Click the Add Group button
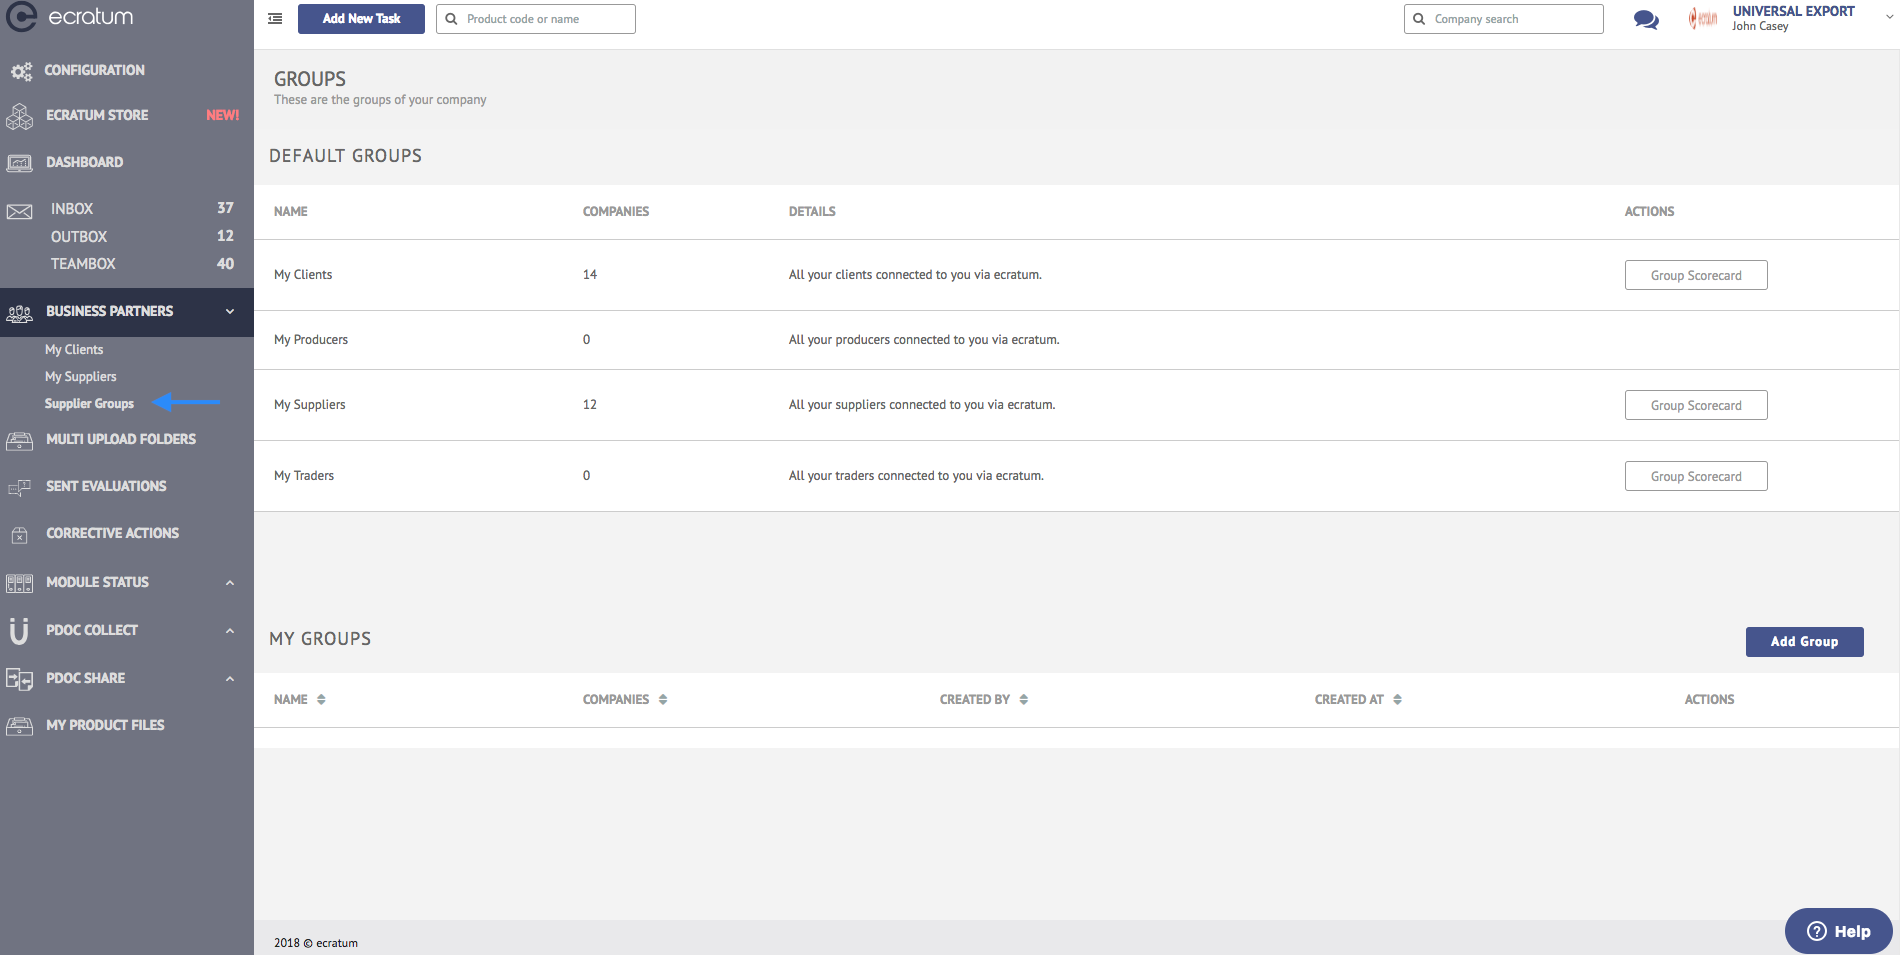 1804,642
